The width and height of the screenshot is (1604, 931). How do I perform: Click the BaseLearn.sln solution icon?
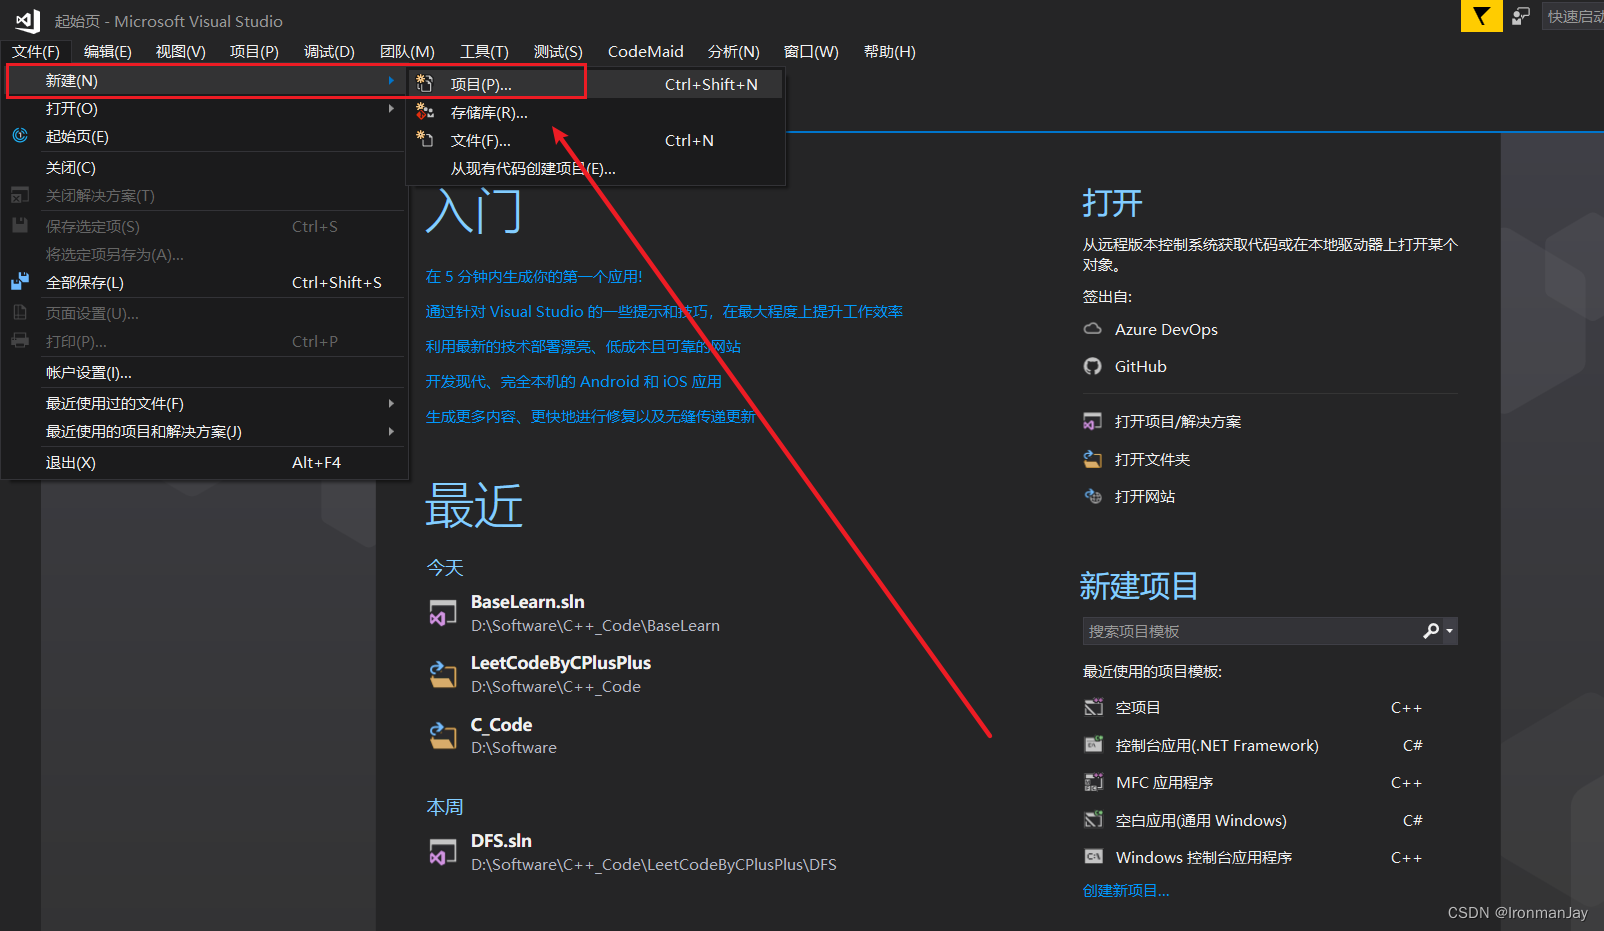(443, 613)
